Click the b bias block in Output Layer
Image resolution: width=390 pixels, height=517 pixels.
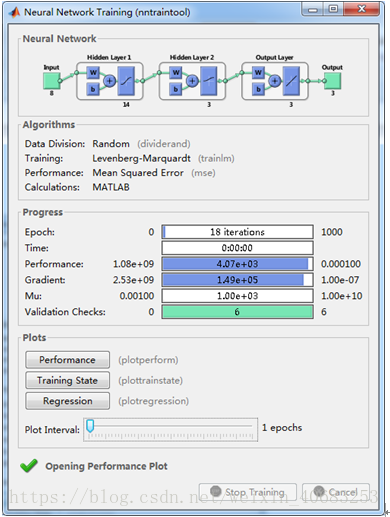[x=258, y=89]
